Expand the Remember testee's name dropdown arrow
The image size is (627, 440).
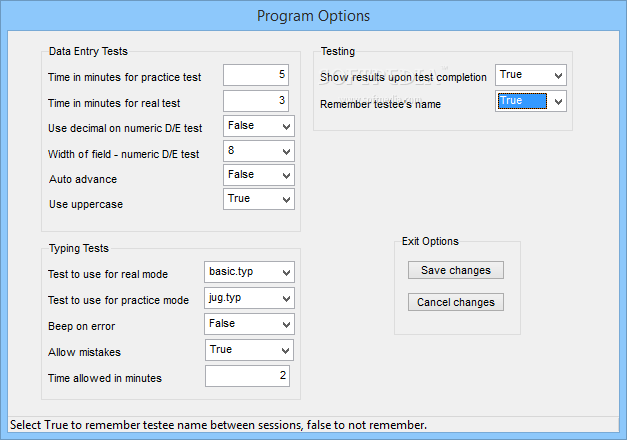(x=559, y=101)
